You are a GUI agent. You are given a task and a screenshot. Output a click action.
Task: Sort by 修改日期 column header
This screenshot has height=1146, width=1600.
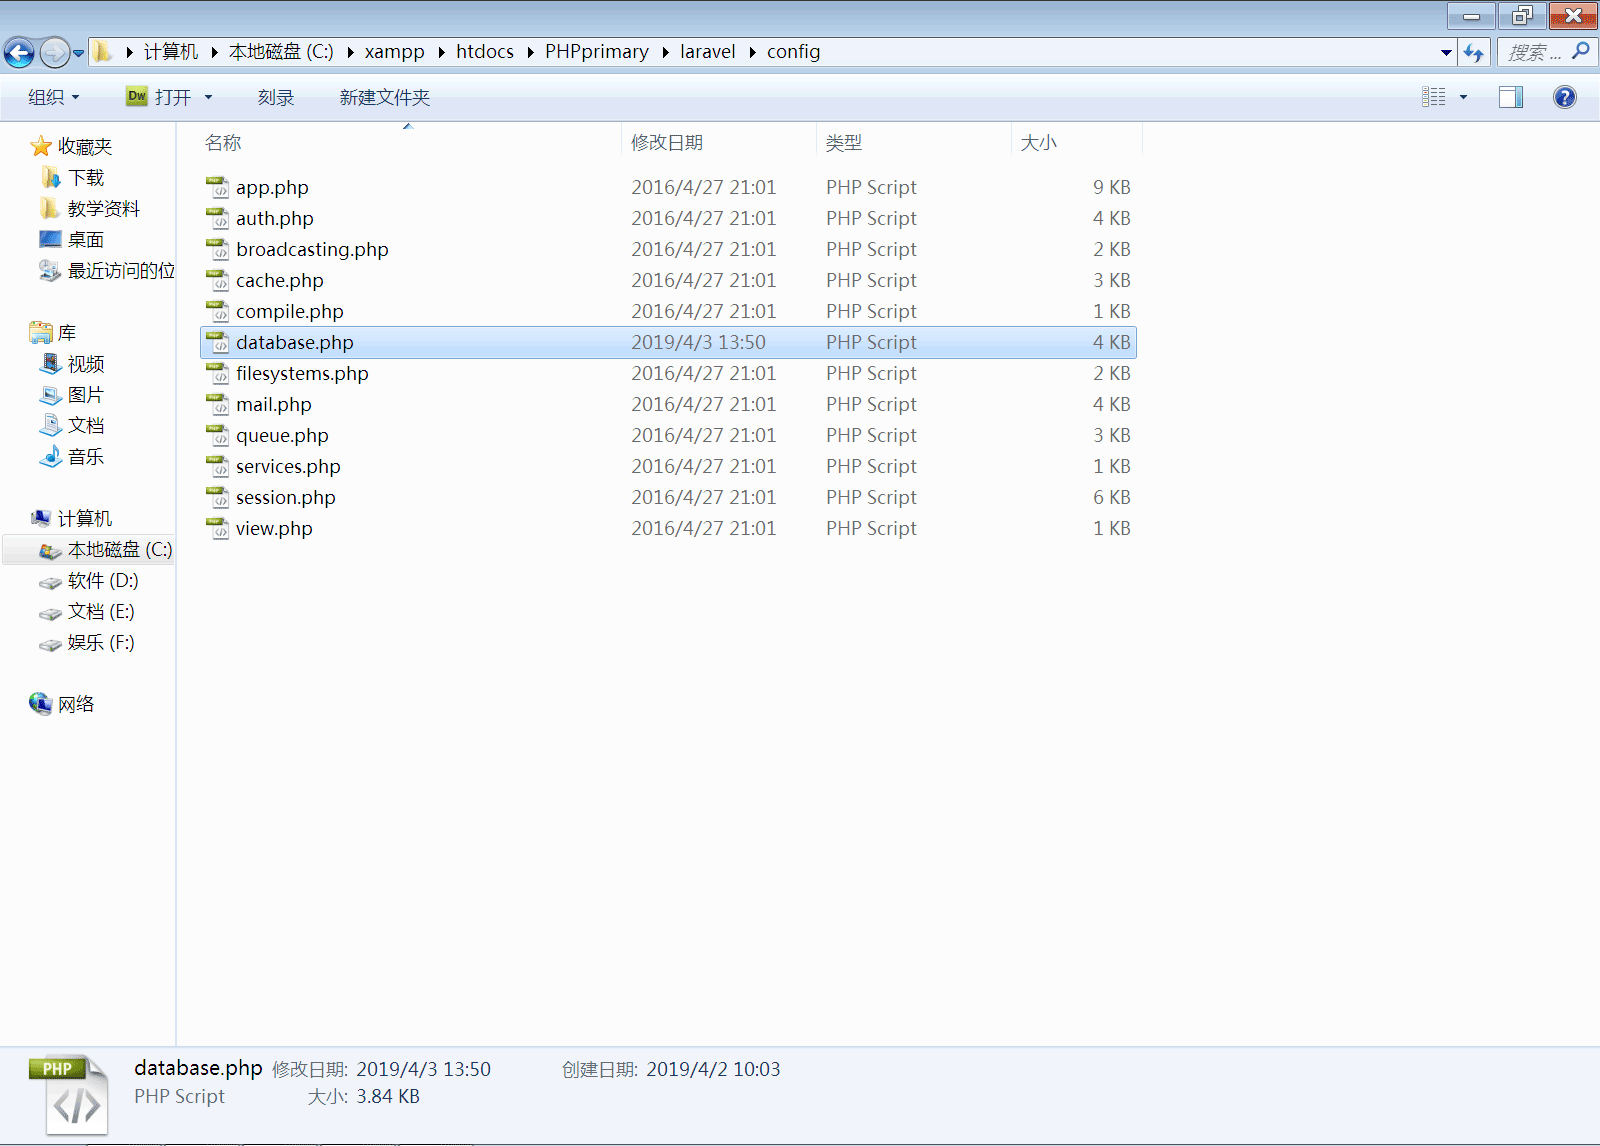coord(667,143)
